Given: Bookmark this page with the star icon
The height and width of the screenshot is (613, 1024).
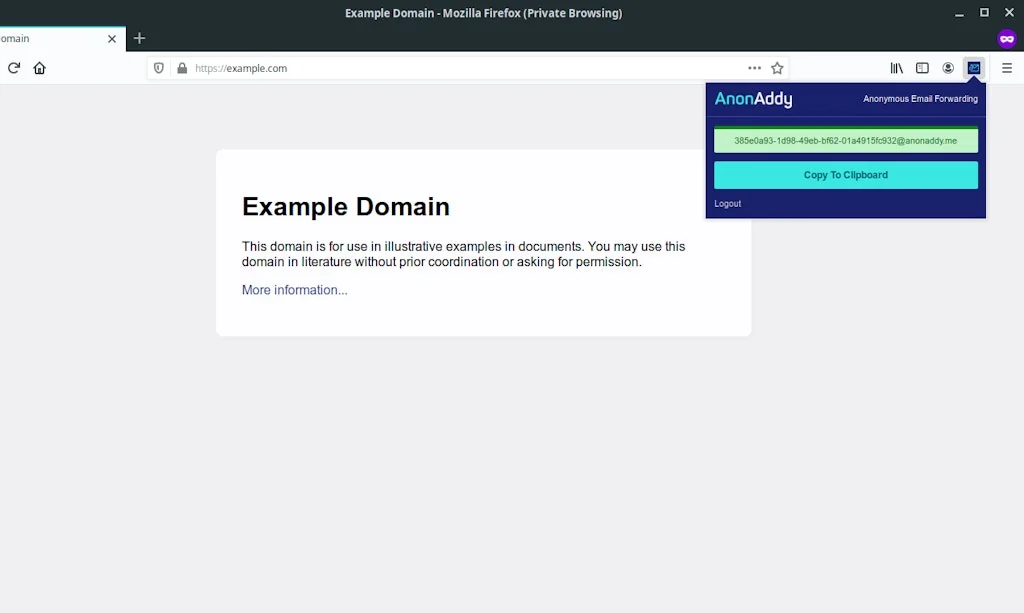Looking at the screenshot, I should pos(777,68).
